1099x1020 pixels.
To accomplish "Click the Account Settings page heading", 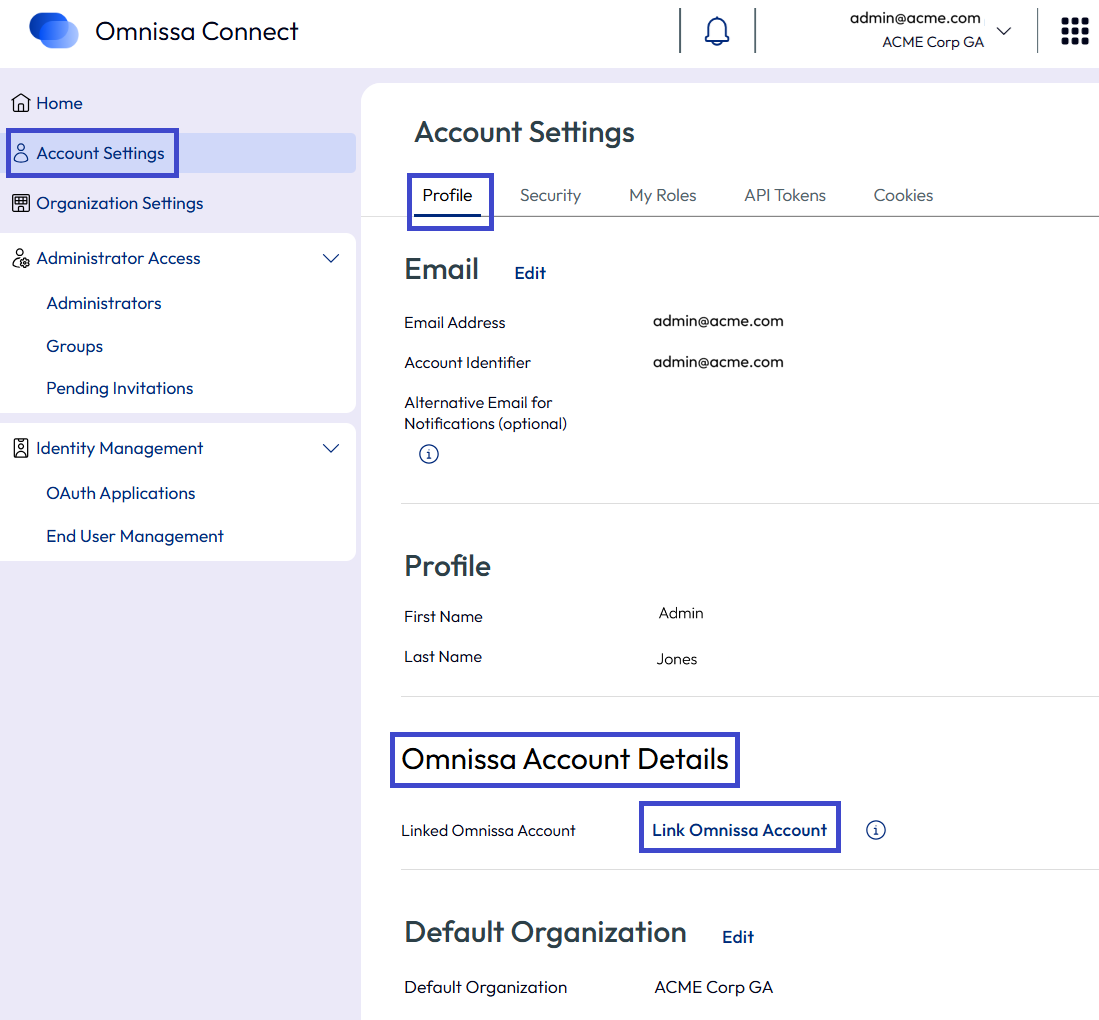I will pyautogui.click(x=524, y=132).
